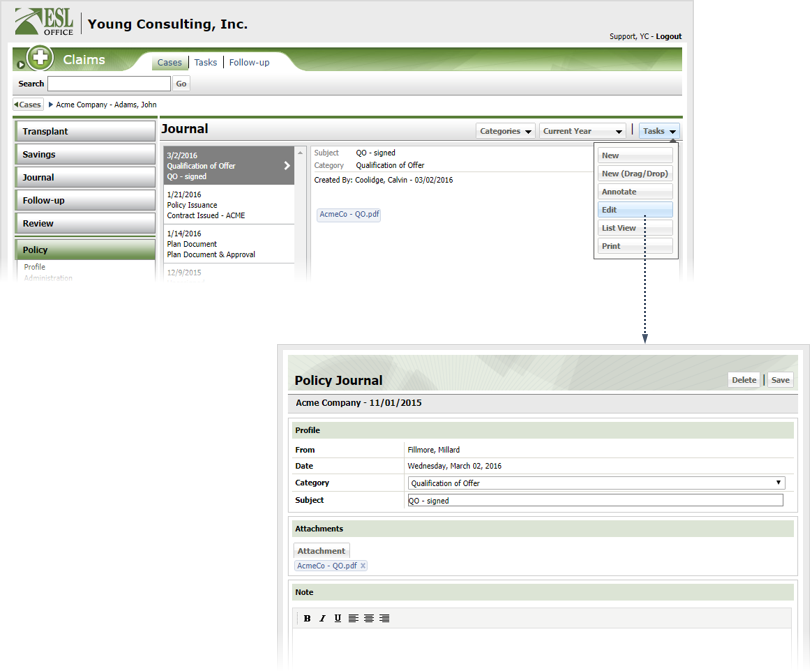Image resolution: width=810 pixels, height=671 pixels.
Task: Click the bold formatting icon in Note
Action: 307,618
